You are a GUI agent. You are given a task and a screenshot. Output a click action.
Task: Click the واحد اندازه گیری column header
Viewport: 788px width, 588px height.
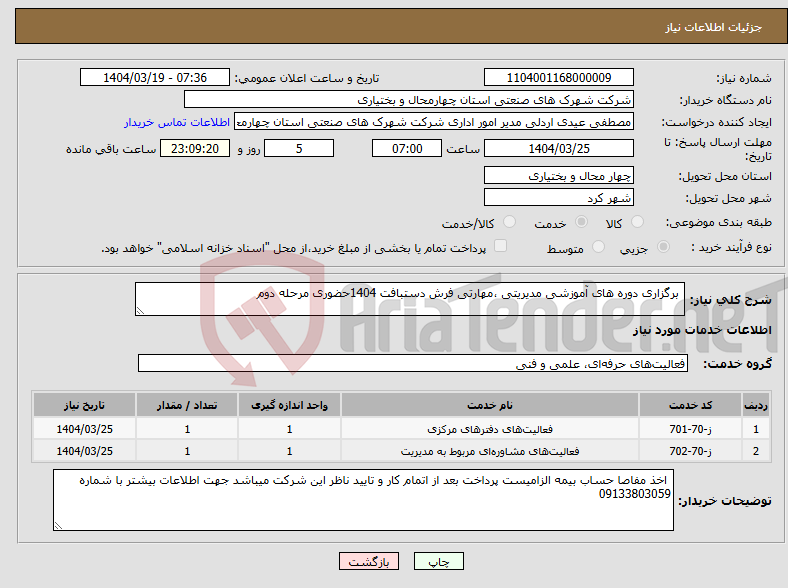pyautogui.click(x=289, y=405)
